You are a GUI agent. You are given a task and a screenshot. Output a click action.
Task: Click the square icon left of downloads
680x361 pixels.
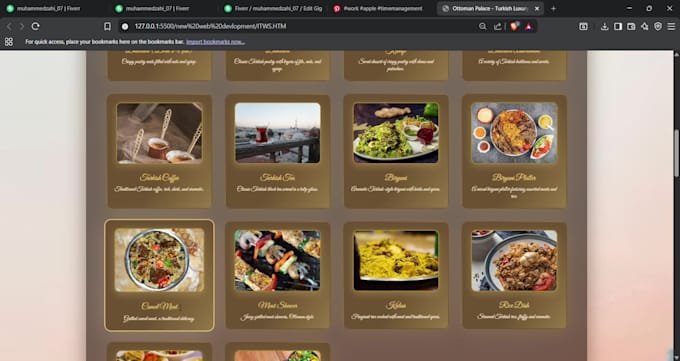[583, 26]
